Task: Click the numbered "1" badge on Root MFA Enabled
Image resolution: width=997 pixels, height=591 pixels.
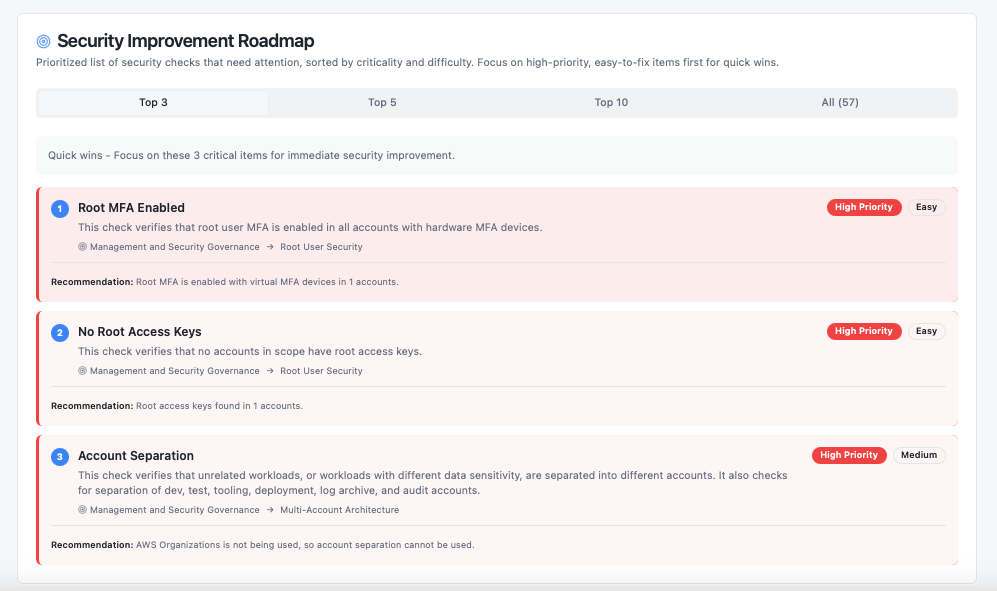Action: point(59,207)
